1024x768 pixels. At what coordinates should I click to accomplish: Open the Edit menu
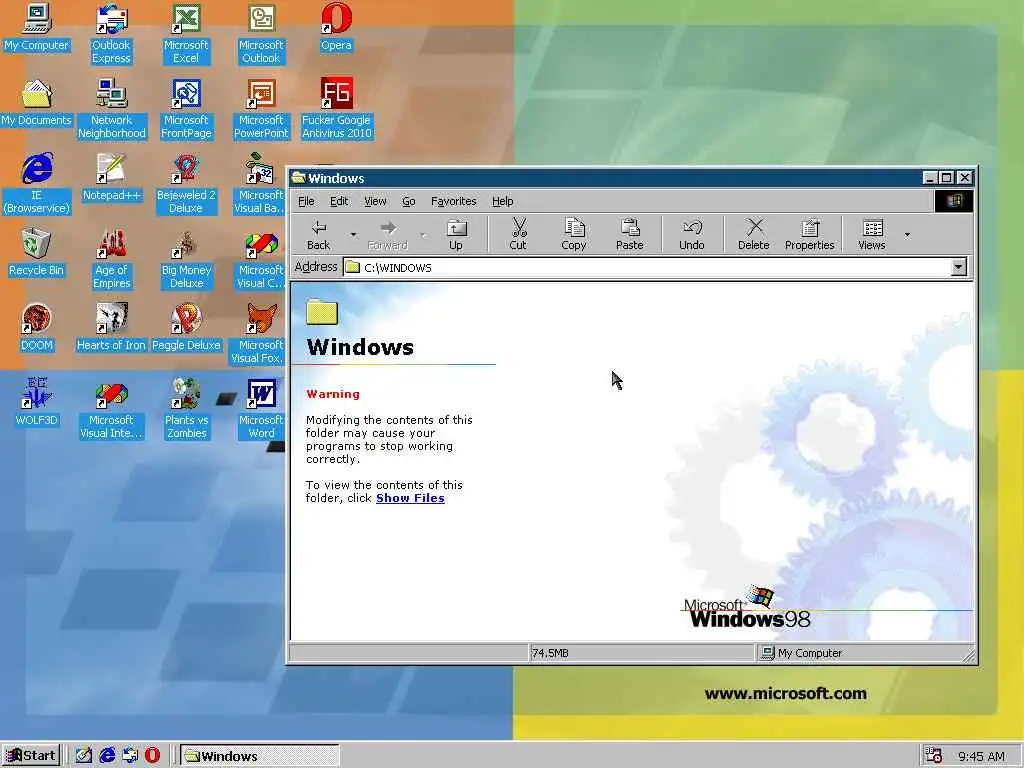coord(339,201)
